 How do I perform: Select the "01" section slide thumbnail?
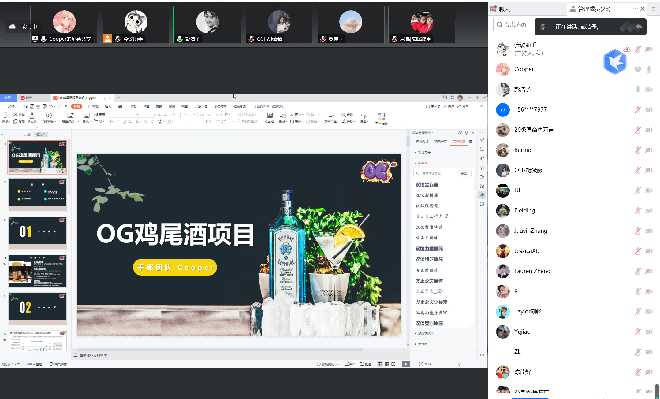tap(37, 232)
